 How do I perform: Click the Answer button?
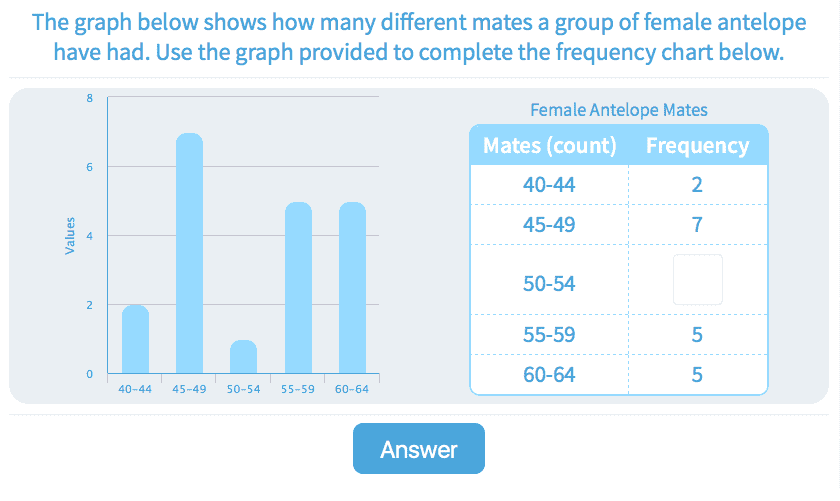pyautogui.click(x=418, y=449)
